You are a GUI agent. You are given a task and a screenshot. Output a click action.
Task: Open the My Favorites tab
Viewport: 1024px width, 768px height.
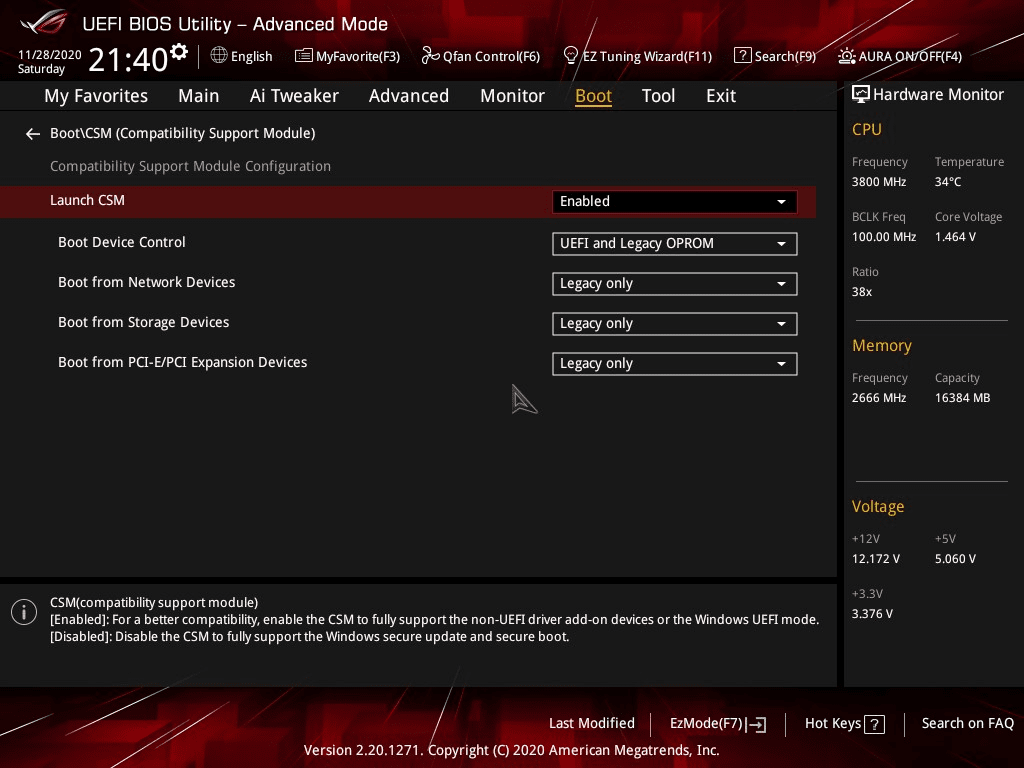coord(96,96)
